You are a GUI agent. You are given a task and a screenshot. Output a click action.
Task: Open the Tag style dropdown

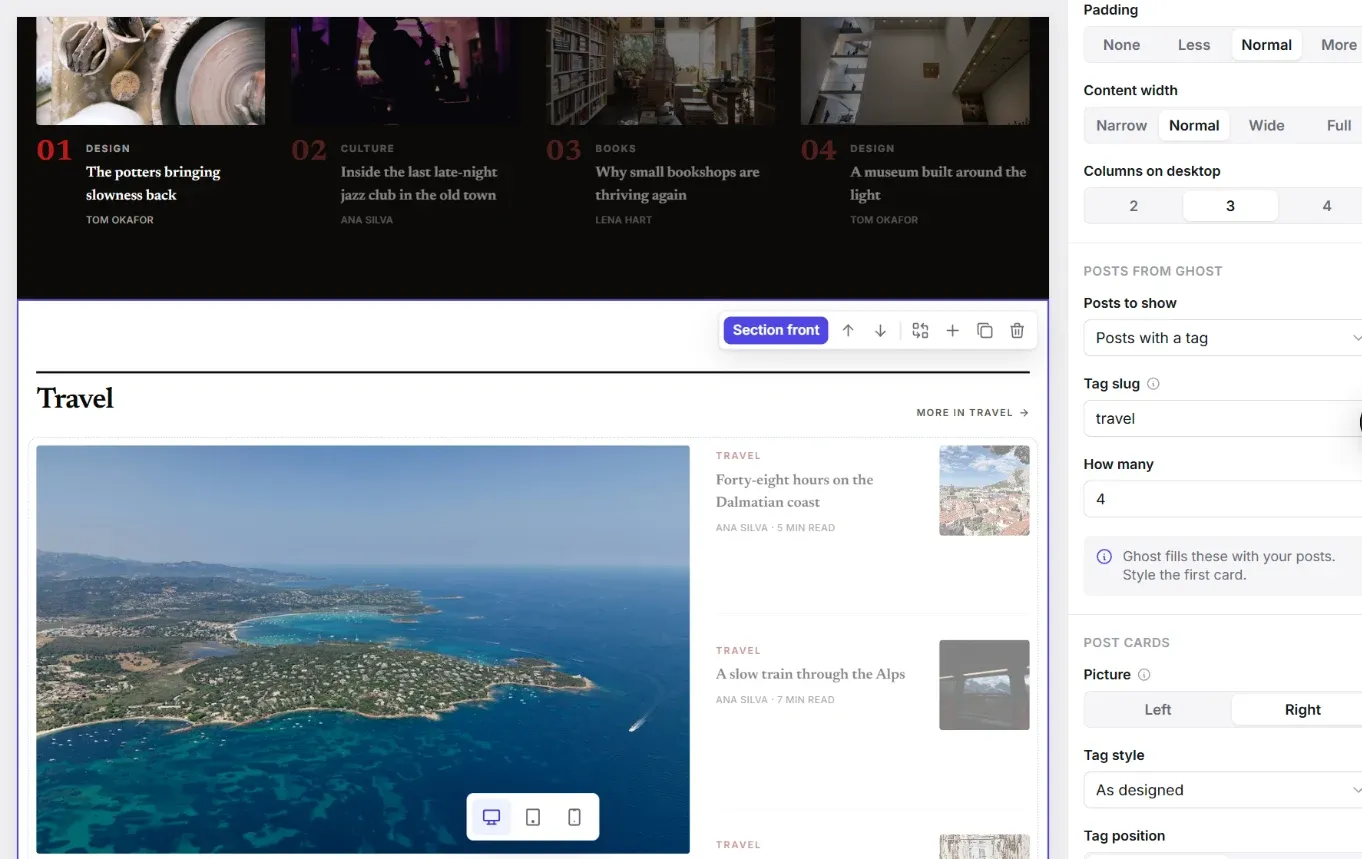pyautogui.click(x=1223, y=790)
